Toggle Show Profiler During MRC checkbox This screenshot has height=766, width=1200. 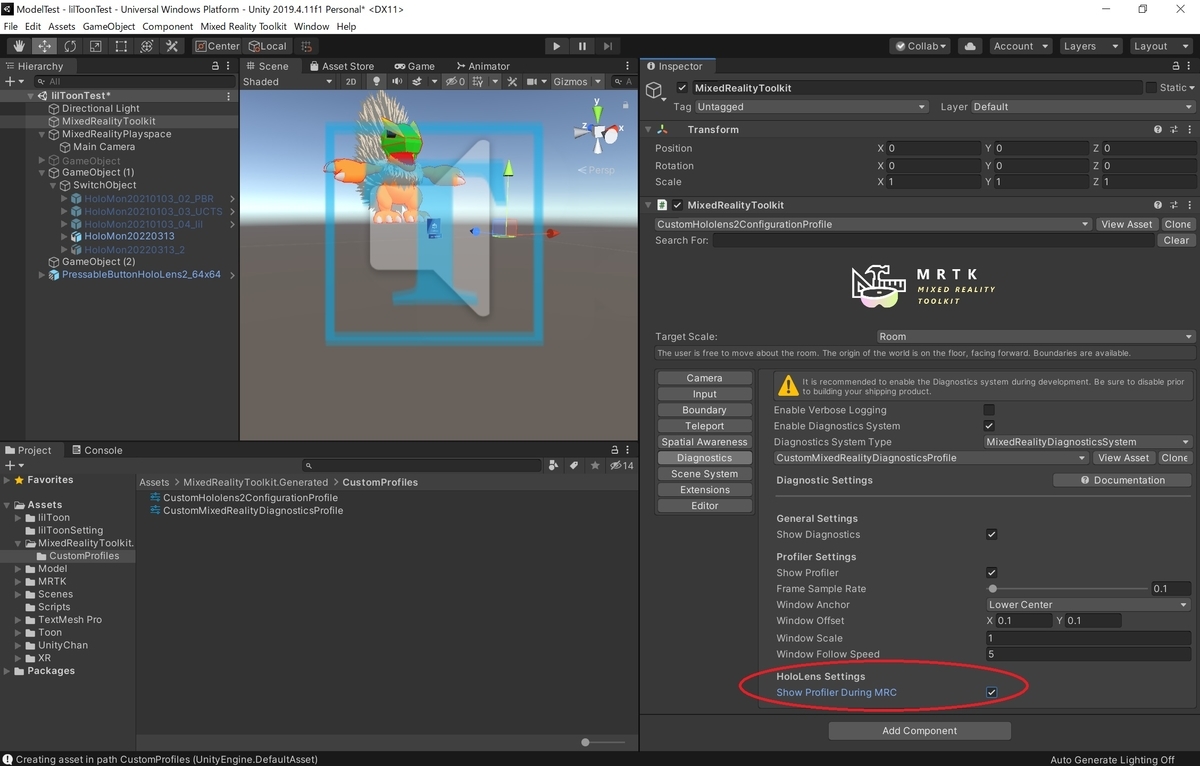(991, 692)
